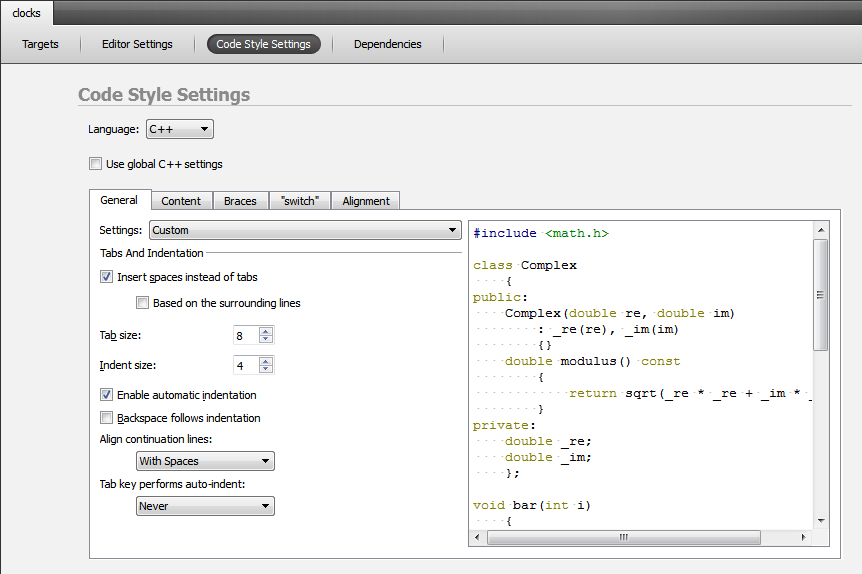Click the void bar(int i) preview line
The image size is (862, 574).
pyautogui.click(x=532, y=505)
